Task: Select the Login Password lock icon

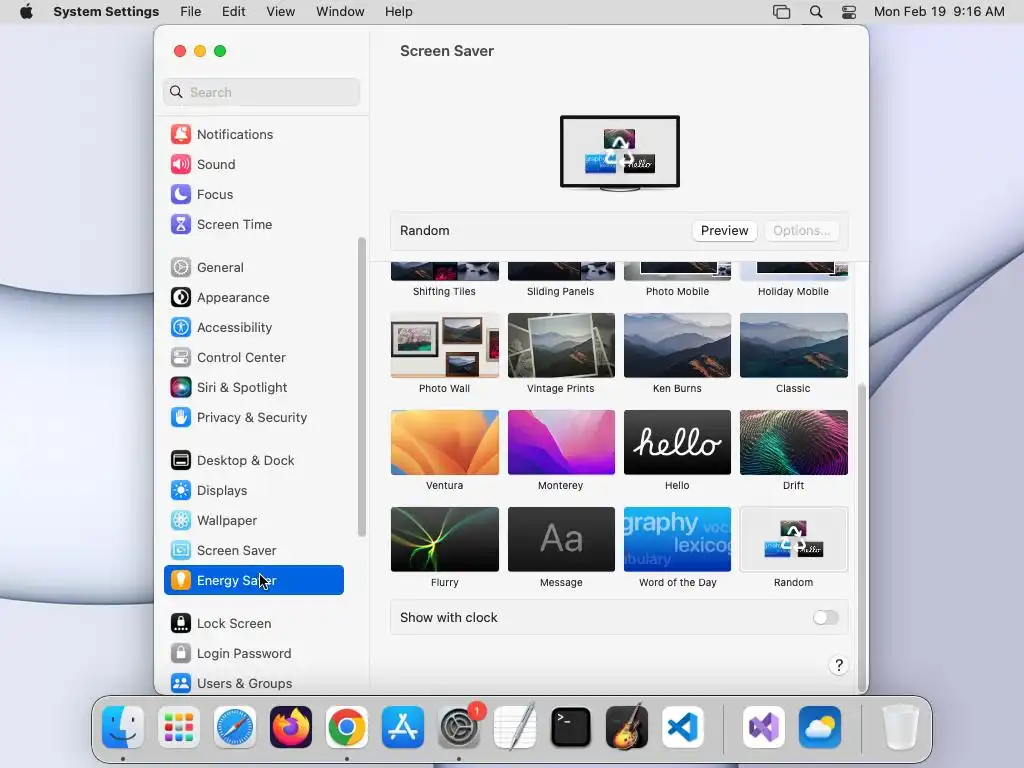Action: (181, 654)
